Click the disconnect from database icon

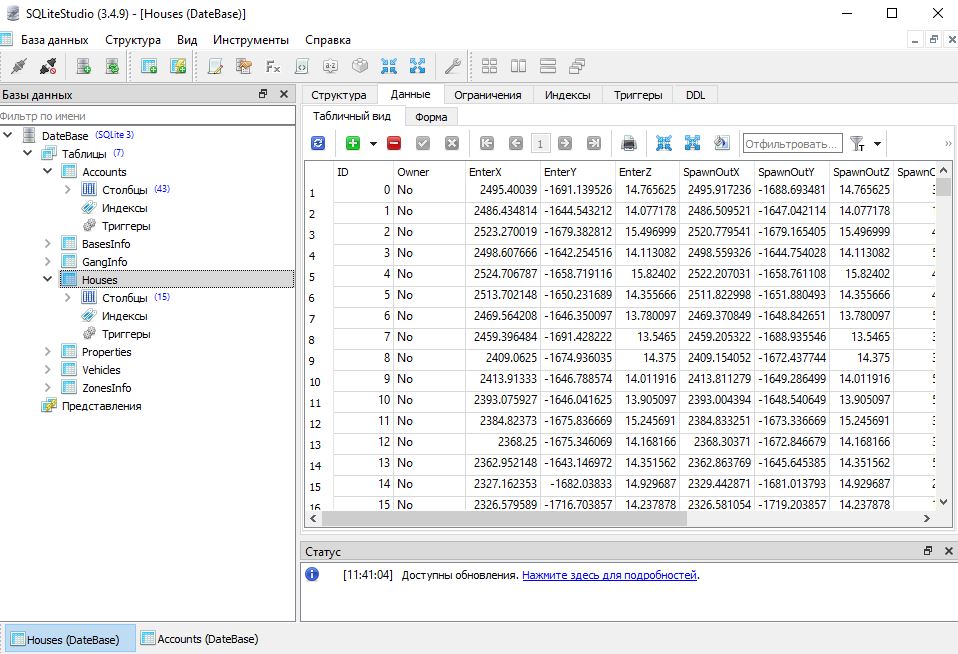tap(48, 66)
